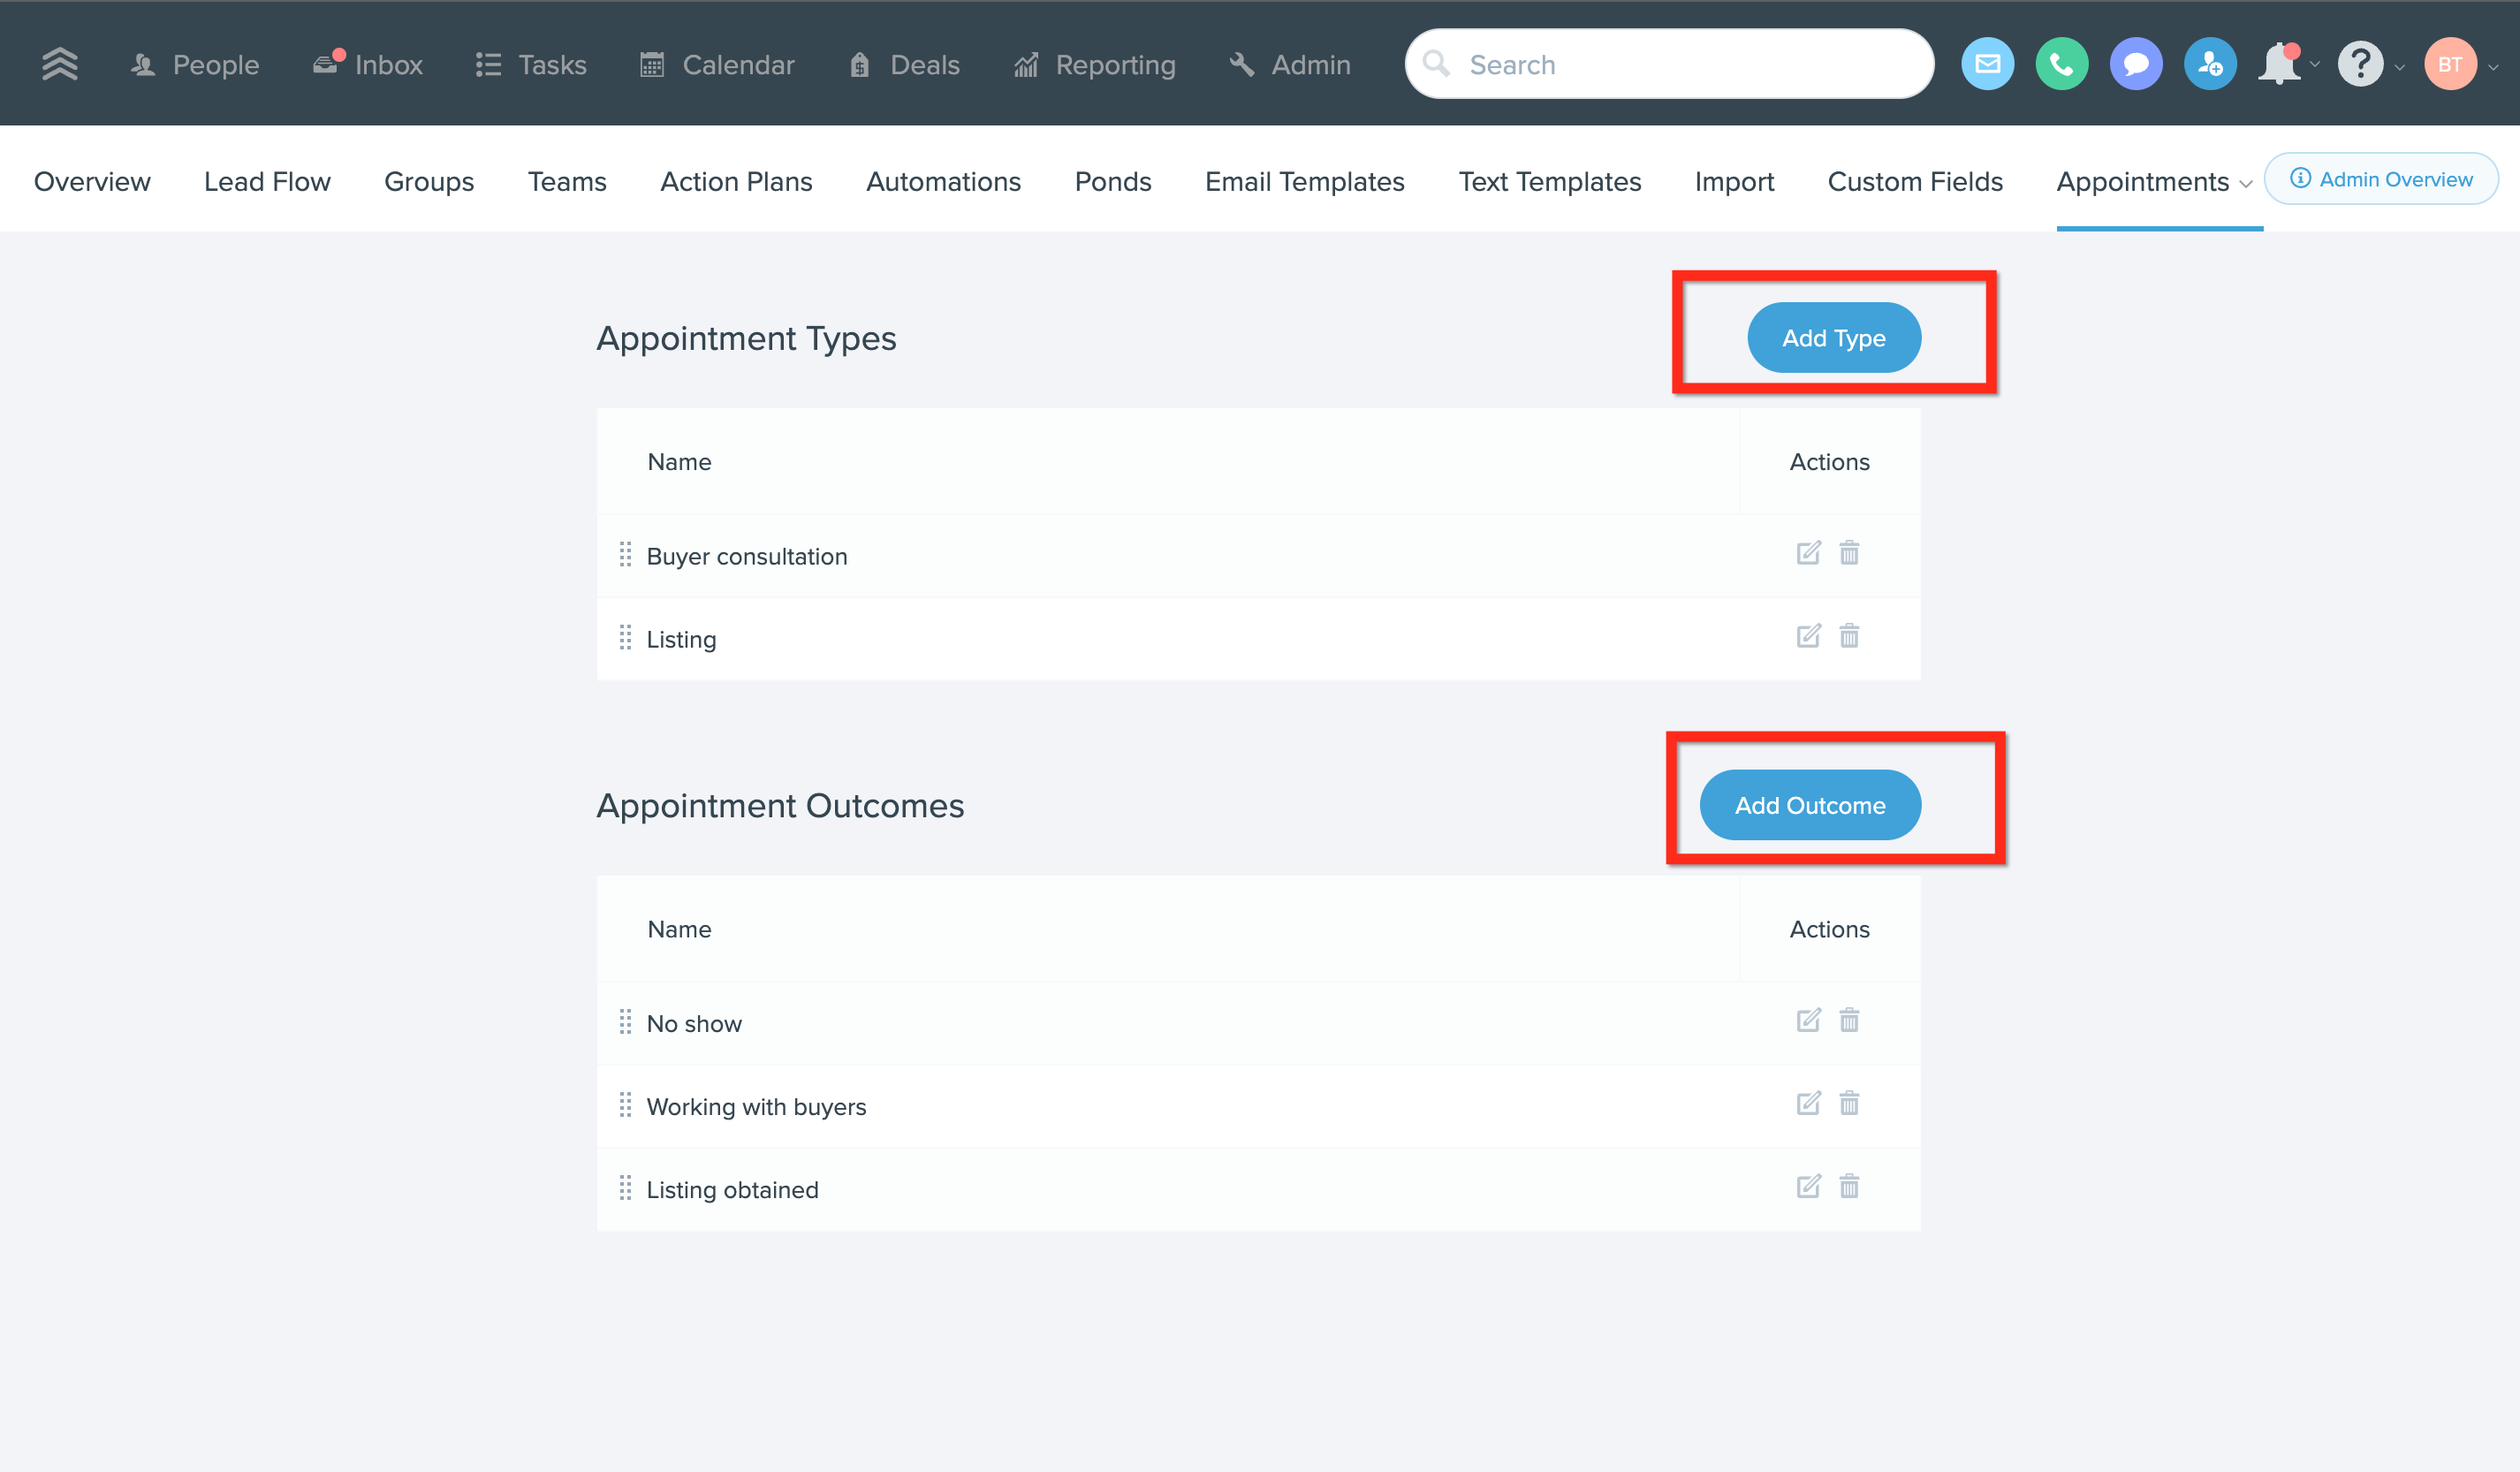Viewport: 2520px width, 1472px height.
Task: Open the Automations tab
Action: 943,181
